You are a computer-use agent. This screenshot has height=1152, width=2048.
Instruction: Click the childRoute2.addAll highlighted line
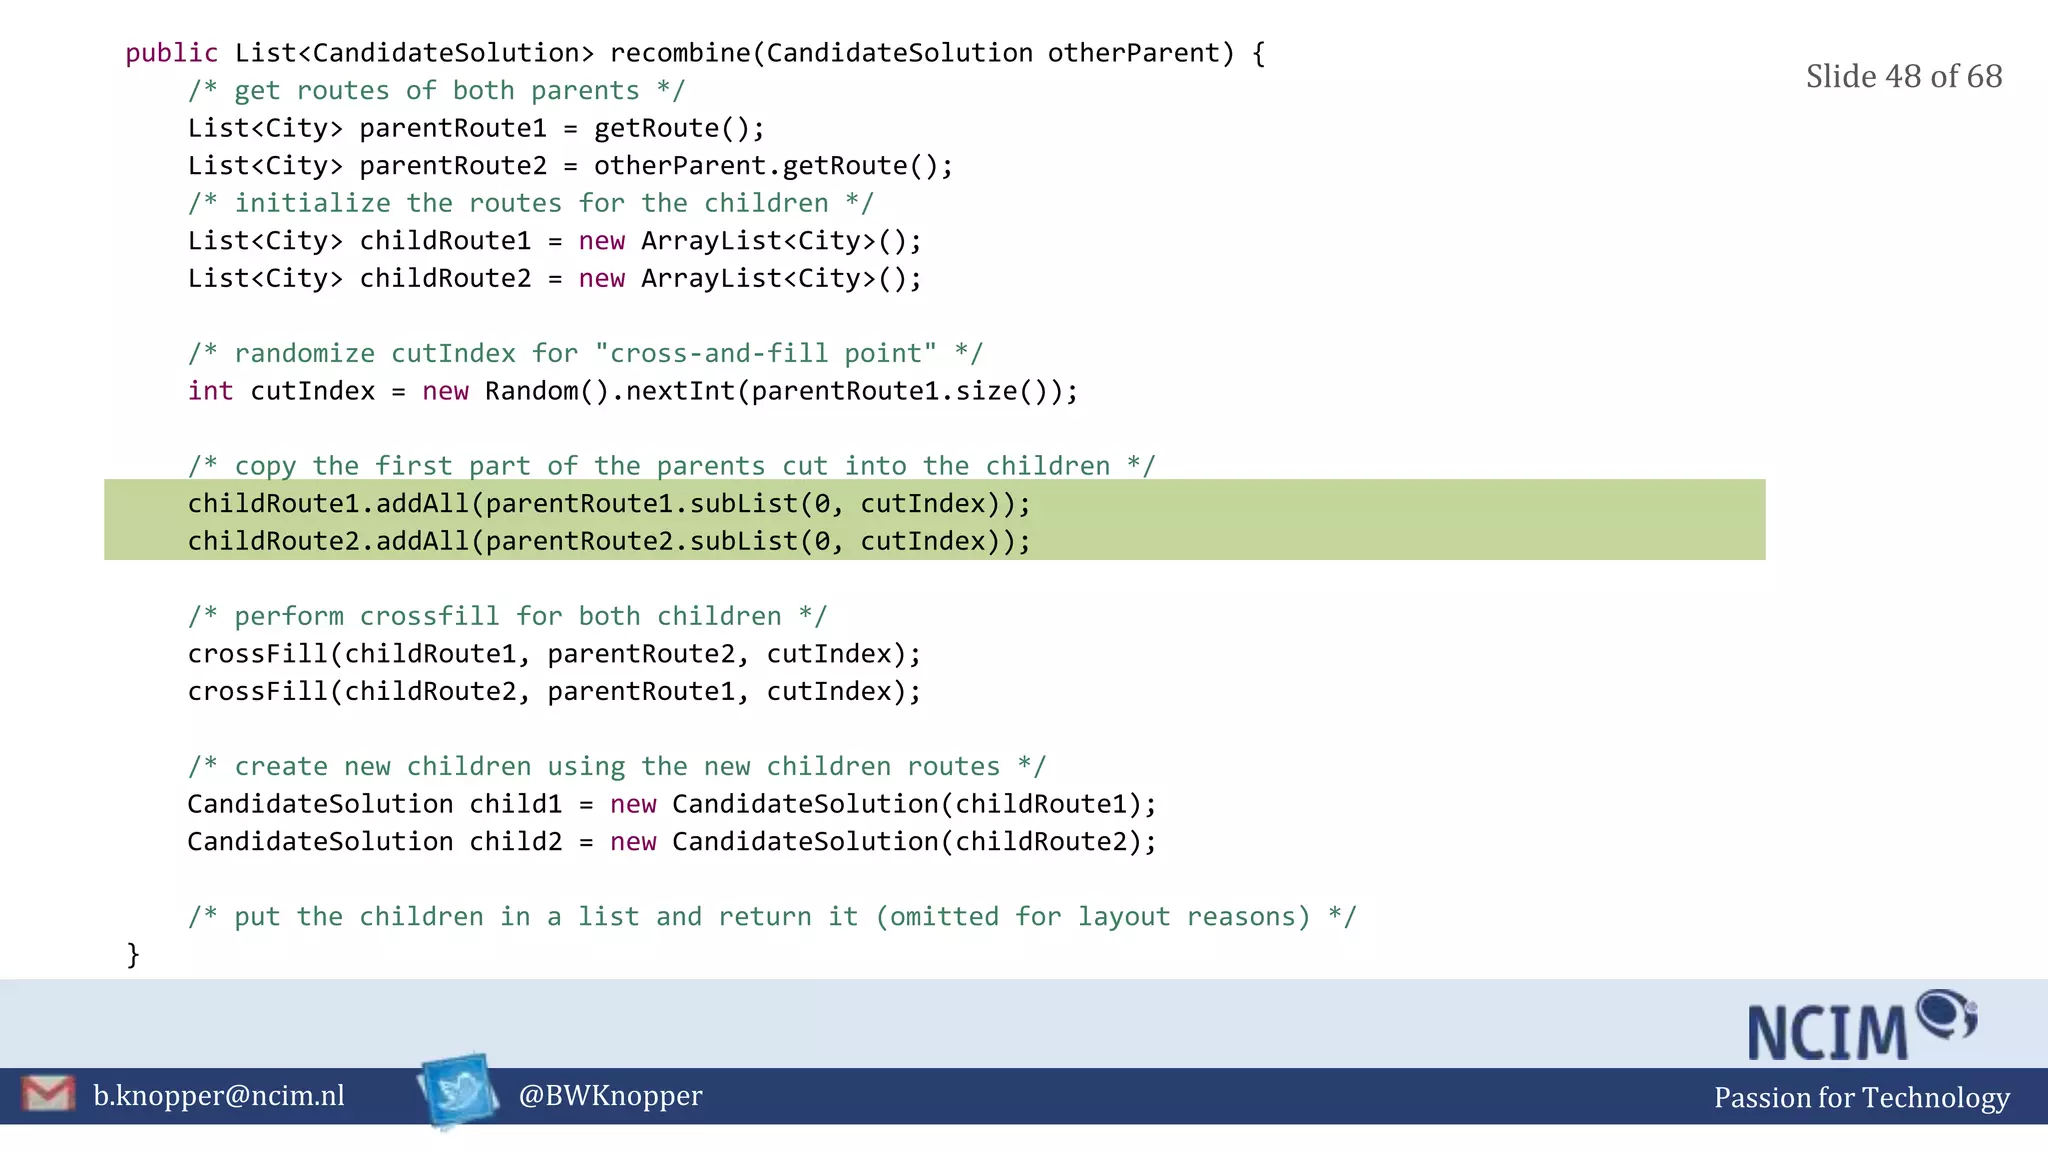tap(608, 541)
